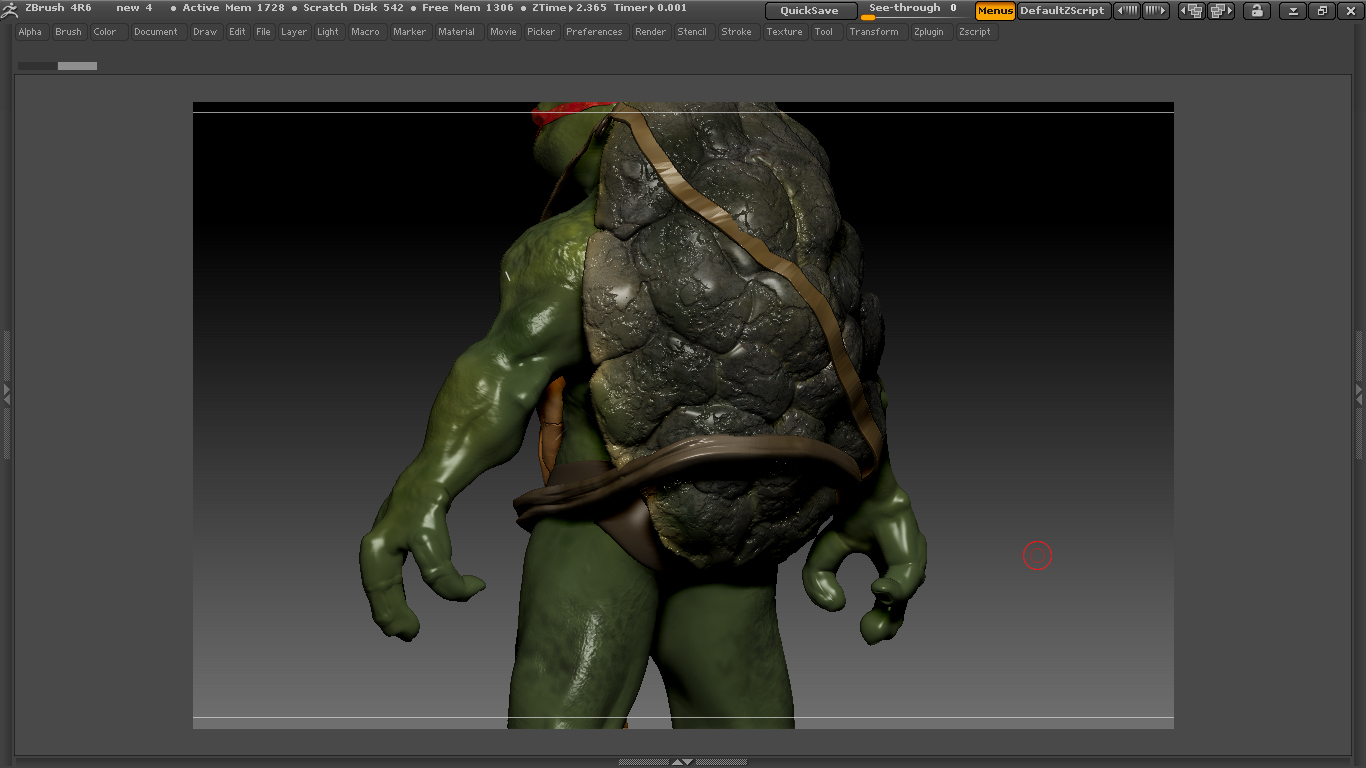This screenshot has width=1366, height=768.
Task: Run the DefaultZScript button
Action: tap(1063, 11)
